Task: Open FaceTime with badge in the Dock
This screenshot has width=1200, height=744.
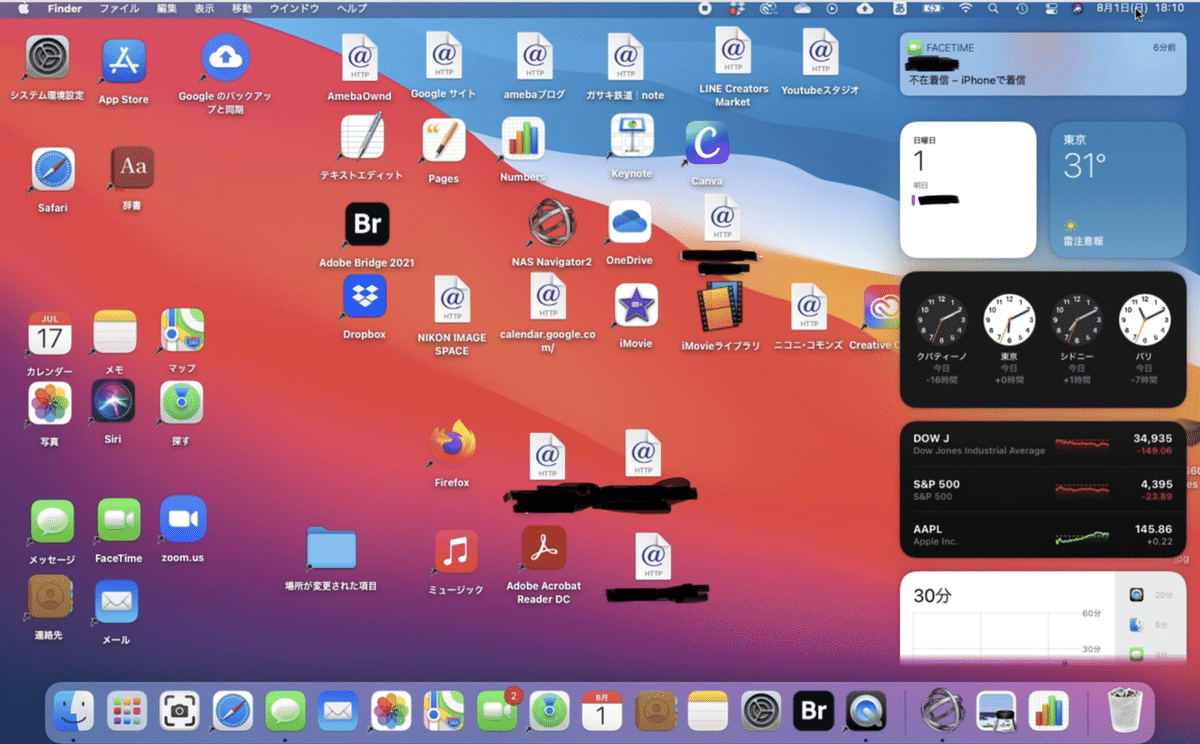Action: click(x=497, y=709)
